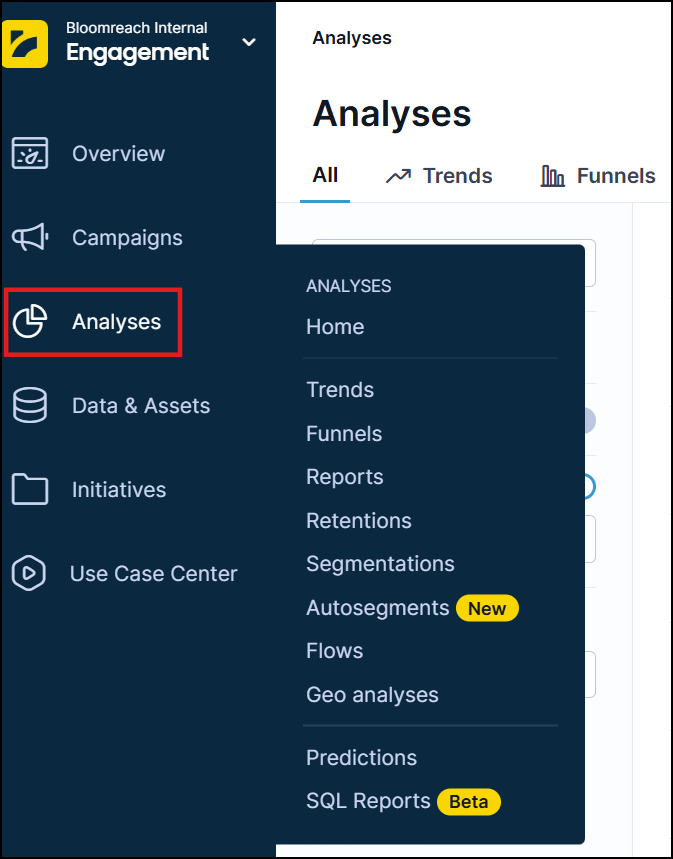Click the Bloomreach yellow logo icon
This screenshot has height=859, width=673.
point(25,44)
